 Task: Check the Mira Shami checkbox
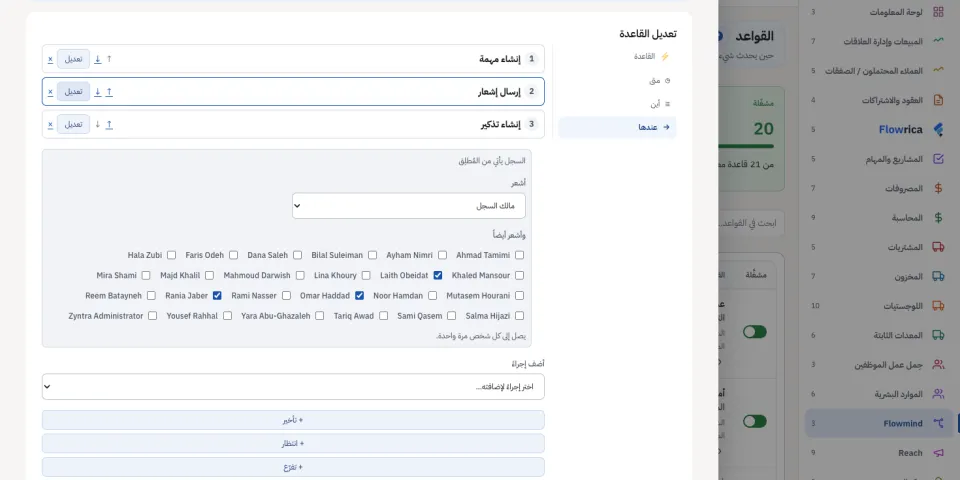146,275
